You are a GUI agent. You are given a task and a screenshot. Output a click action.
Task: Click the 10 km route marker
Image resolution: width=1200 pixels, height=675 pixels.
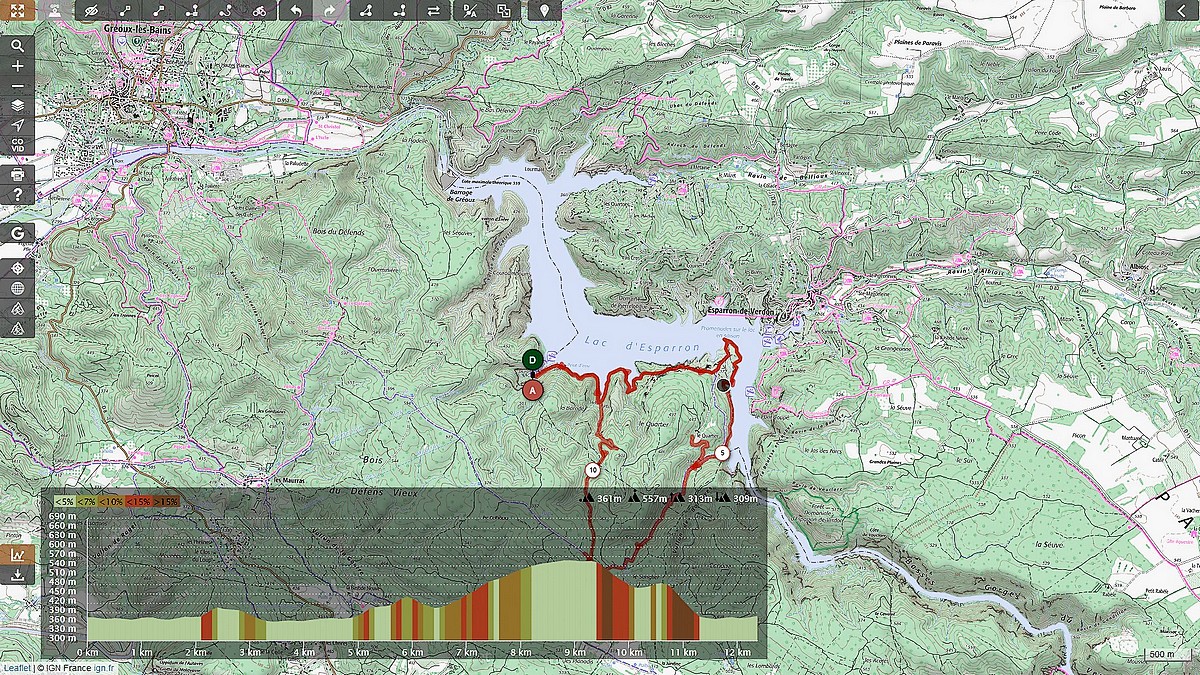point(593,470)
